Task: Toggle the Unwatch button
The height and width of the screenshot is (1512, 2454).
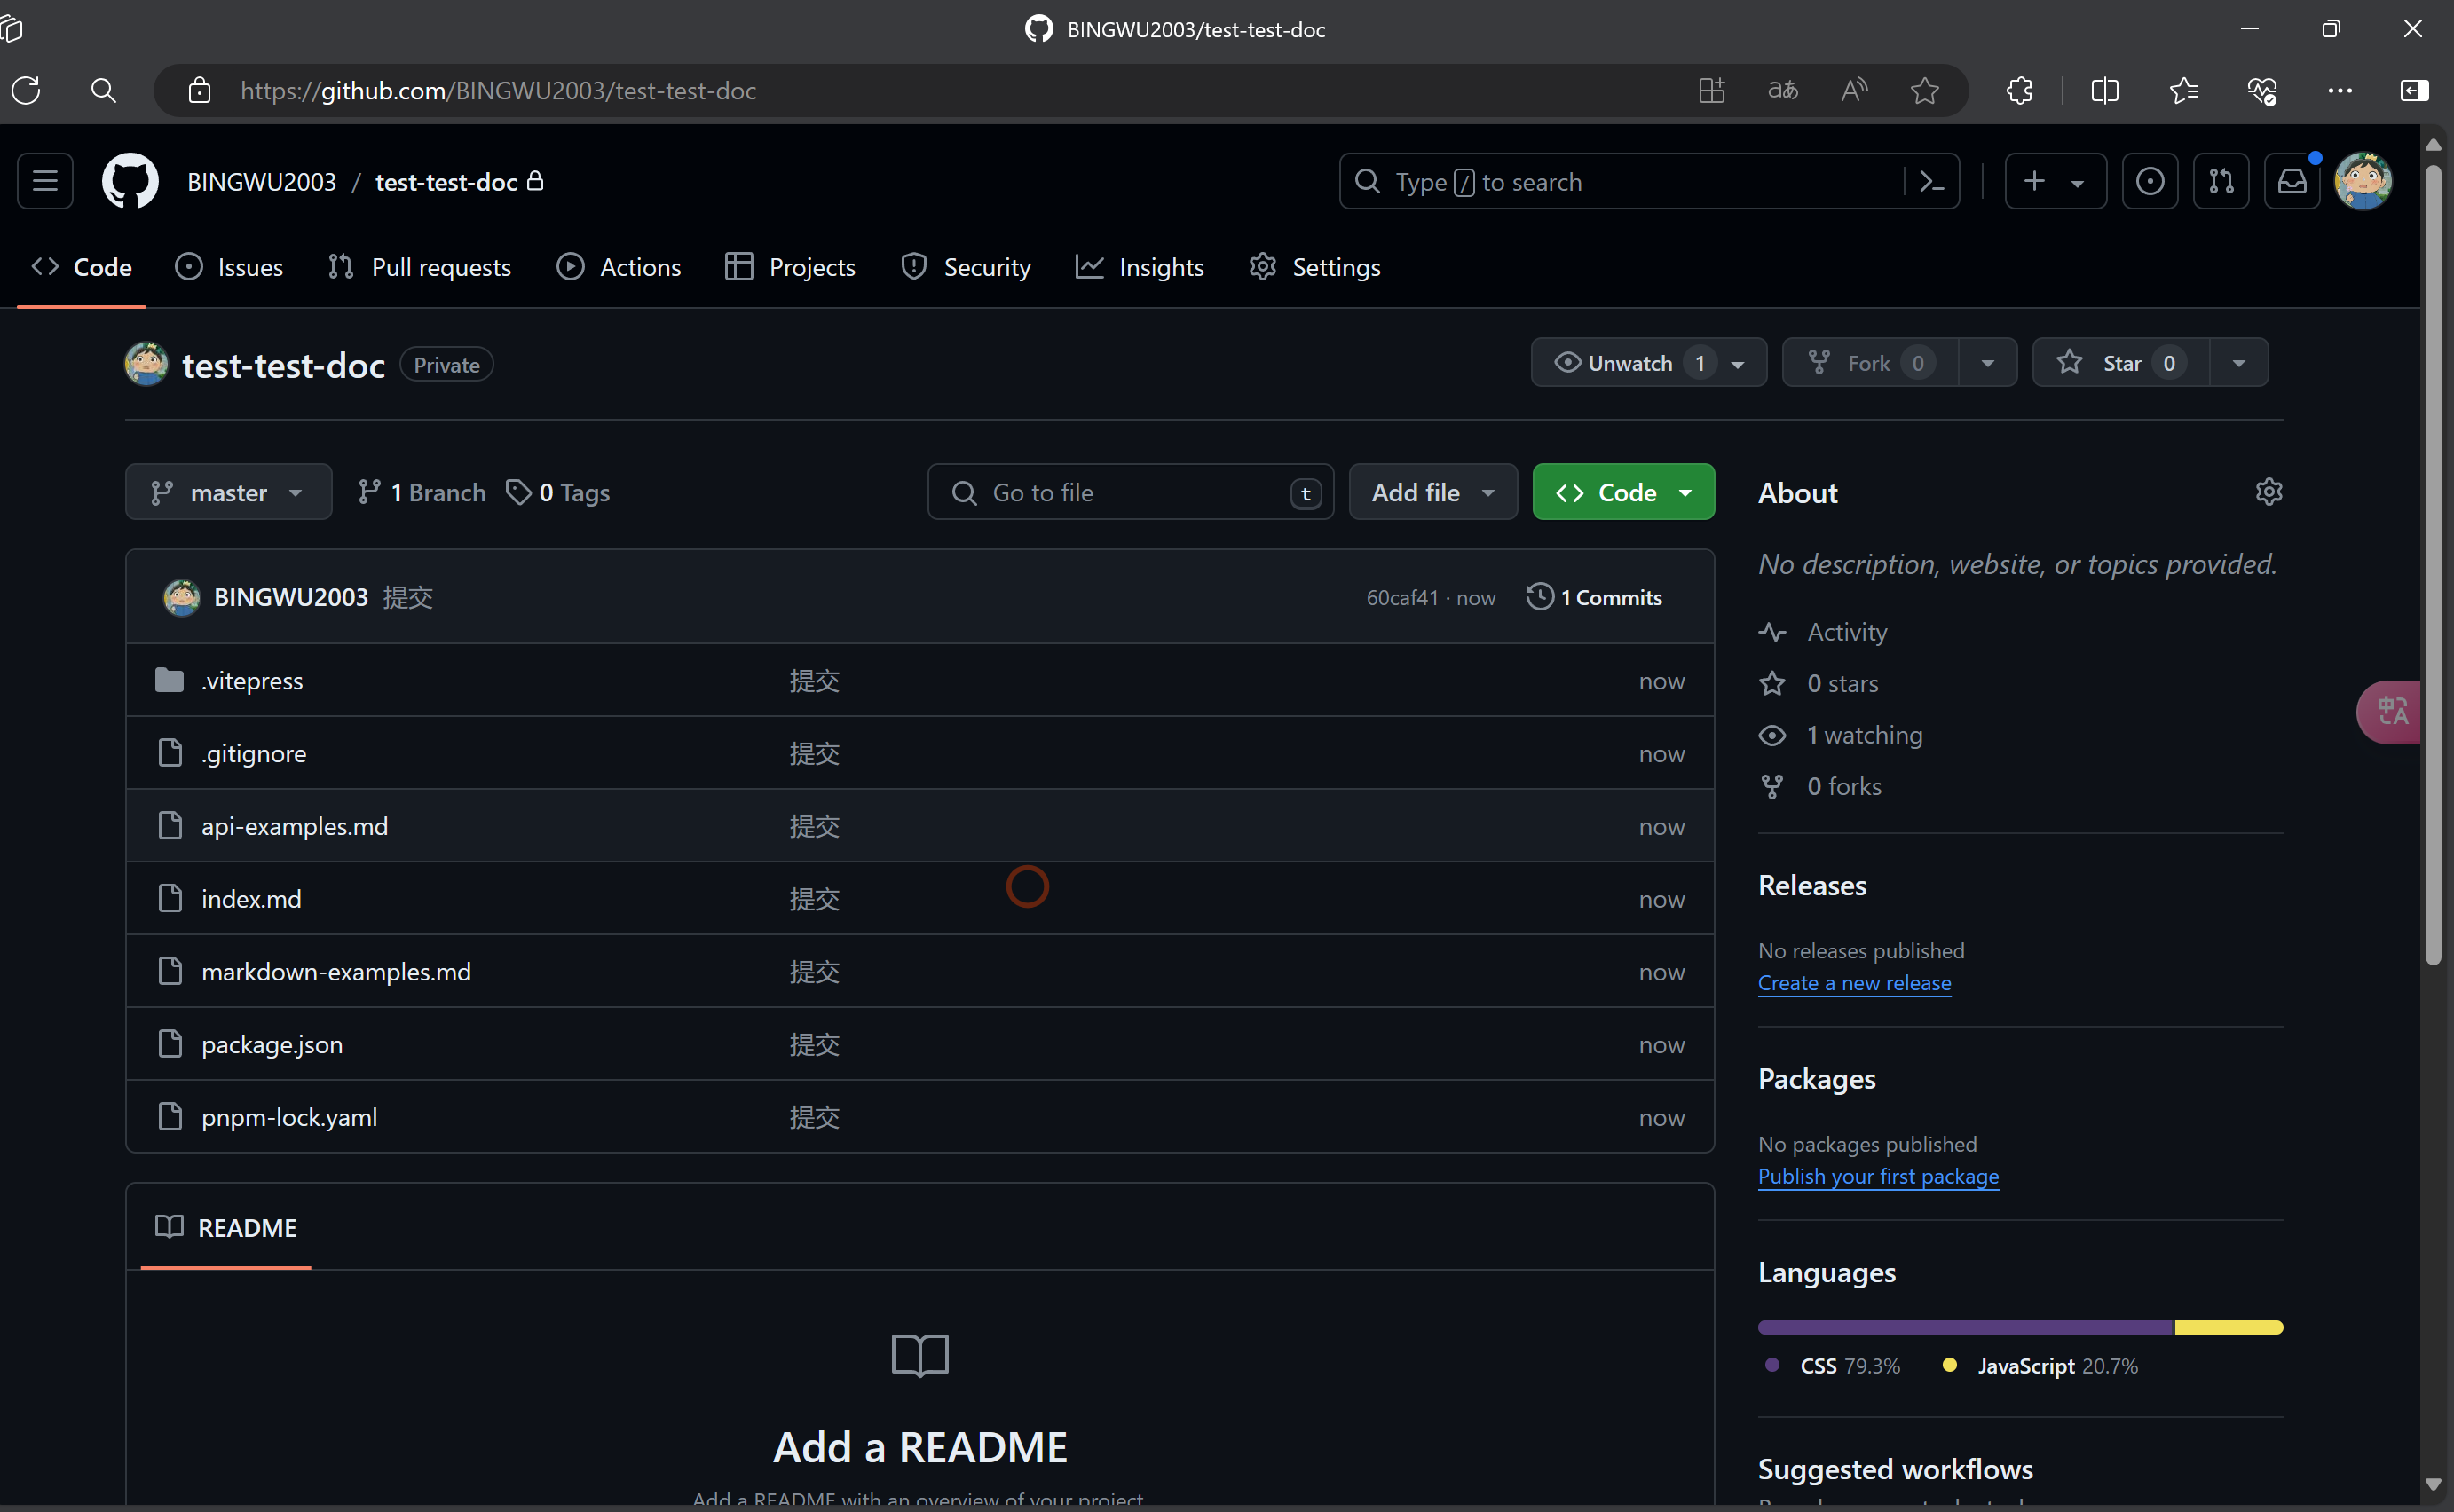Action: pos(1629,363)
